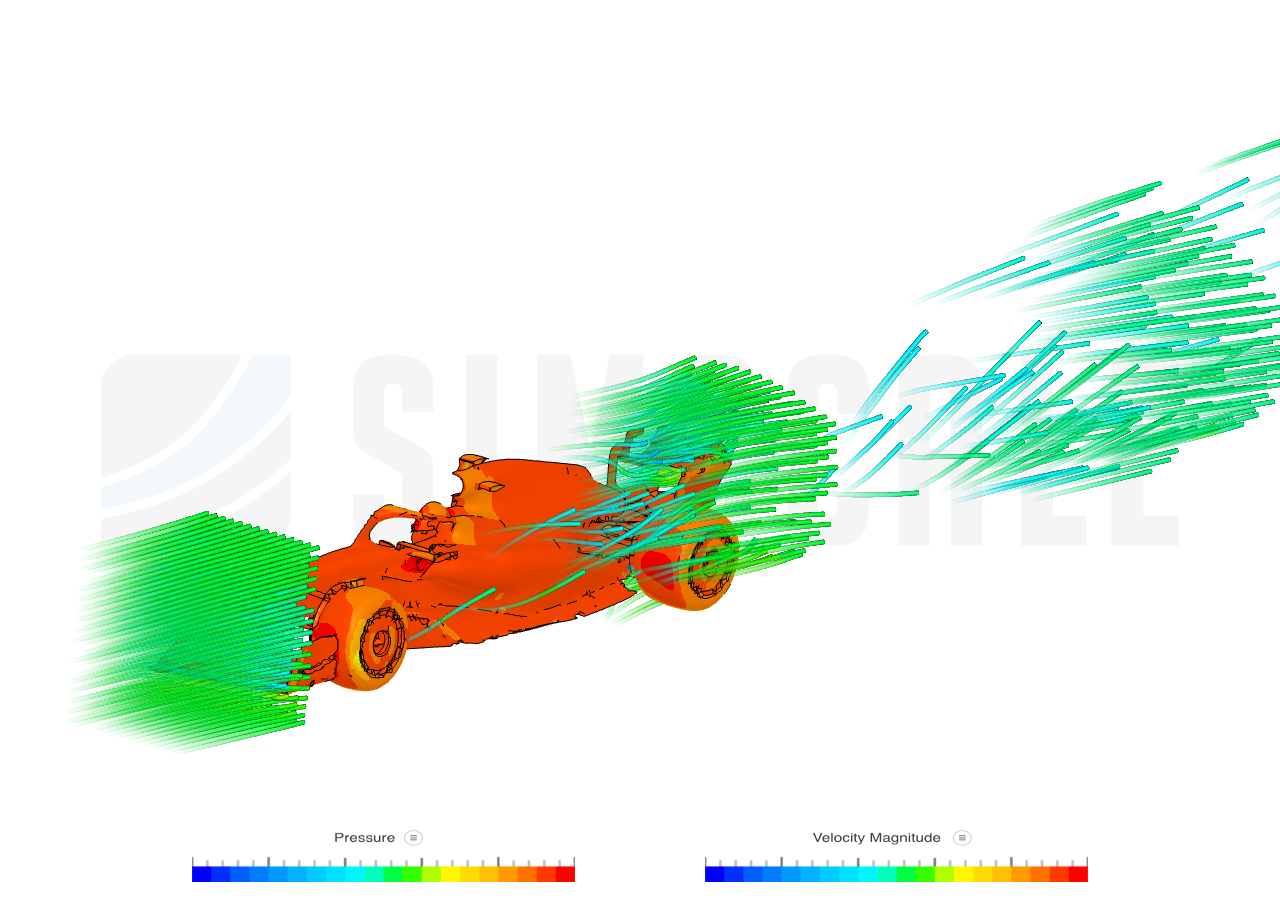Select the dark blue swatch in Velocity legend

[714, 874]
